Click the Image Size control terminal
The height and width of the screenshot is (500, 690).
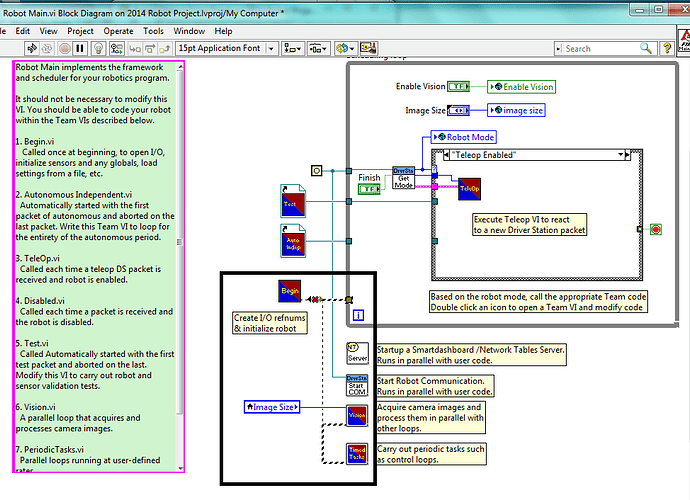coord(459,110)
